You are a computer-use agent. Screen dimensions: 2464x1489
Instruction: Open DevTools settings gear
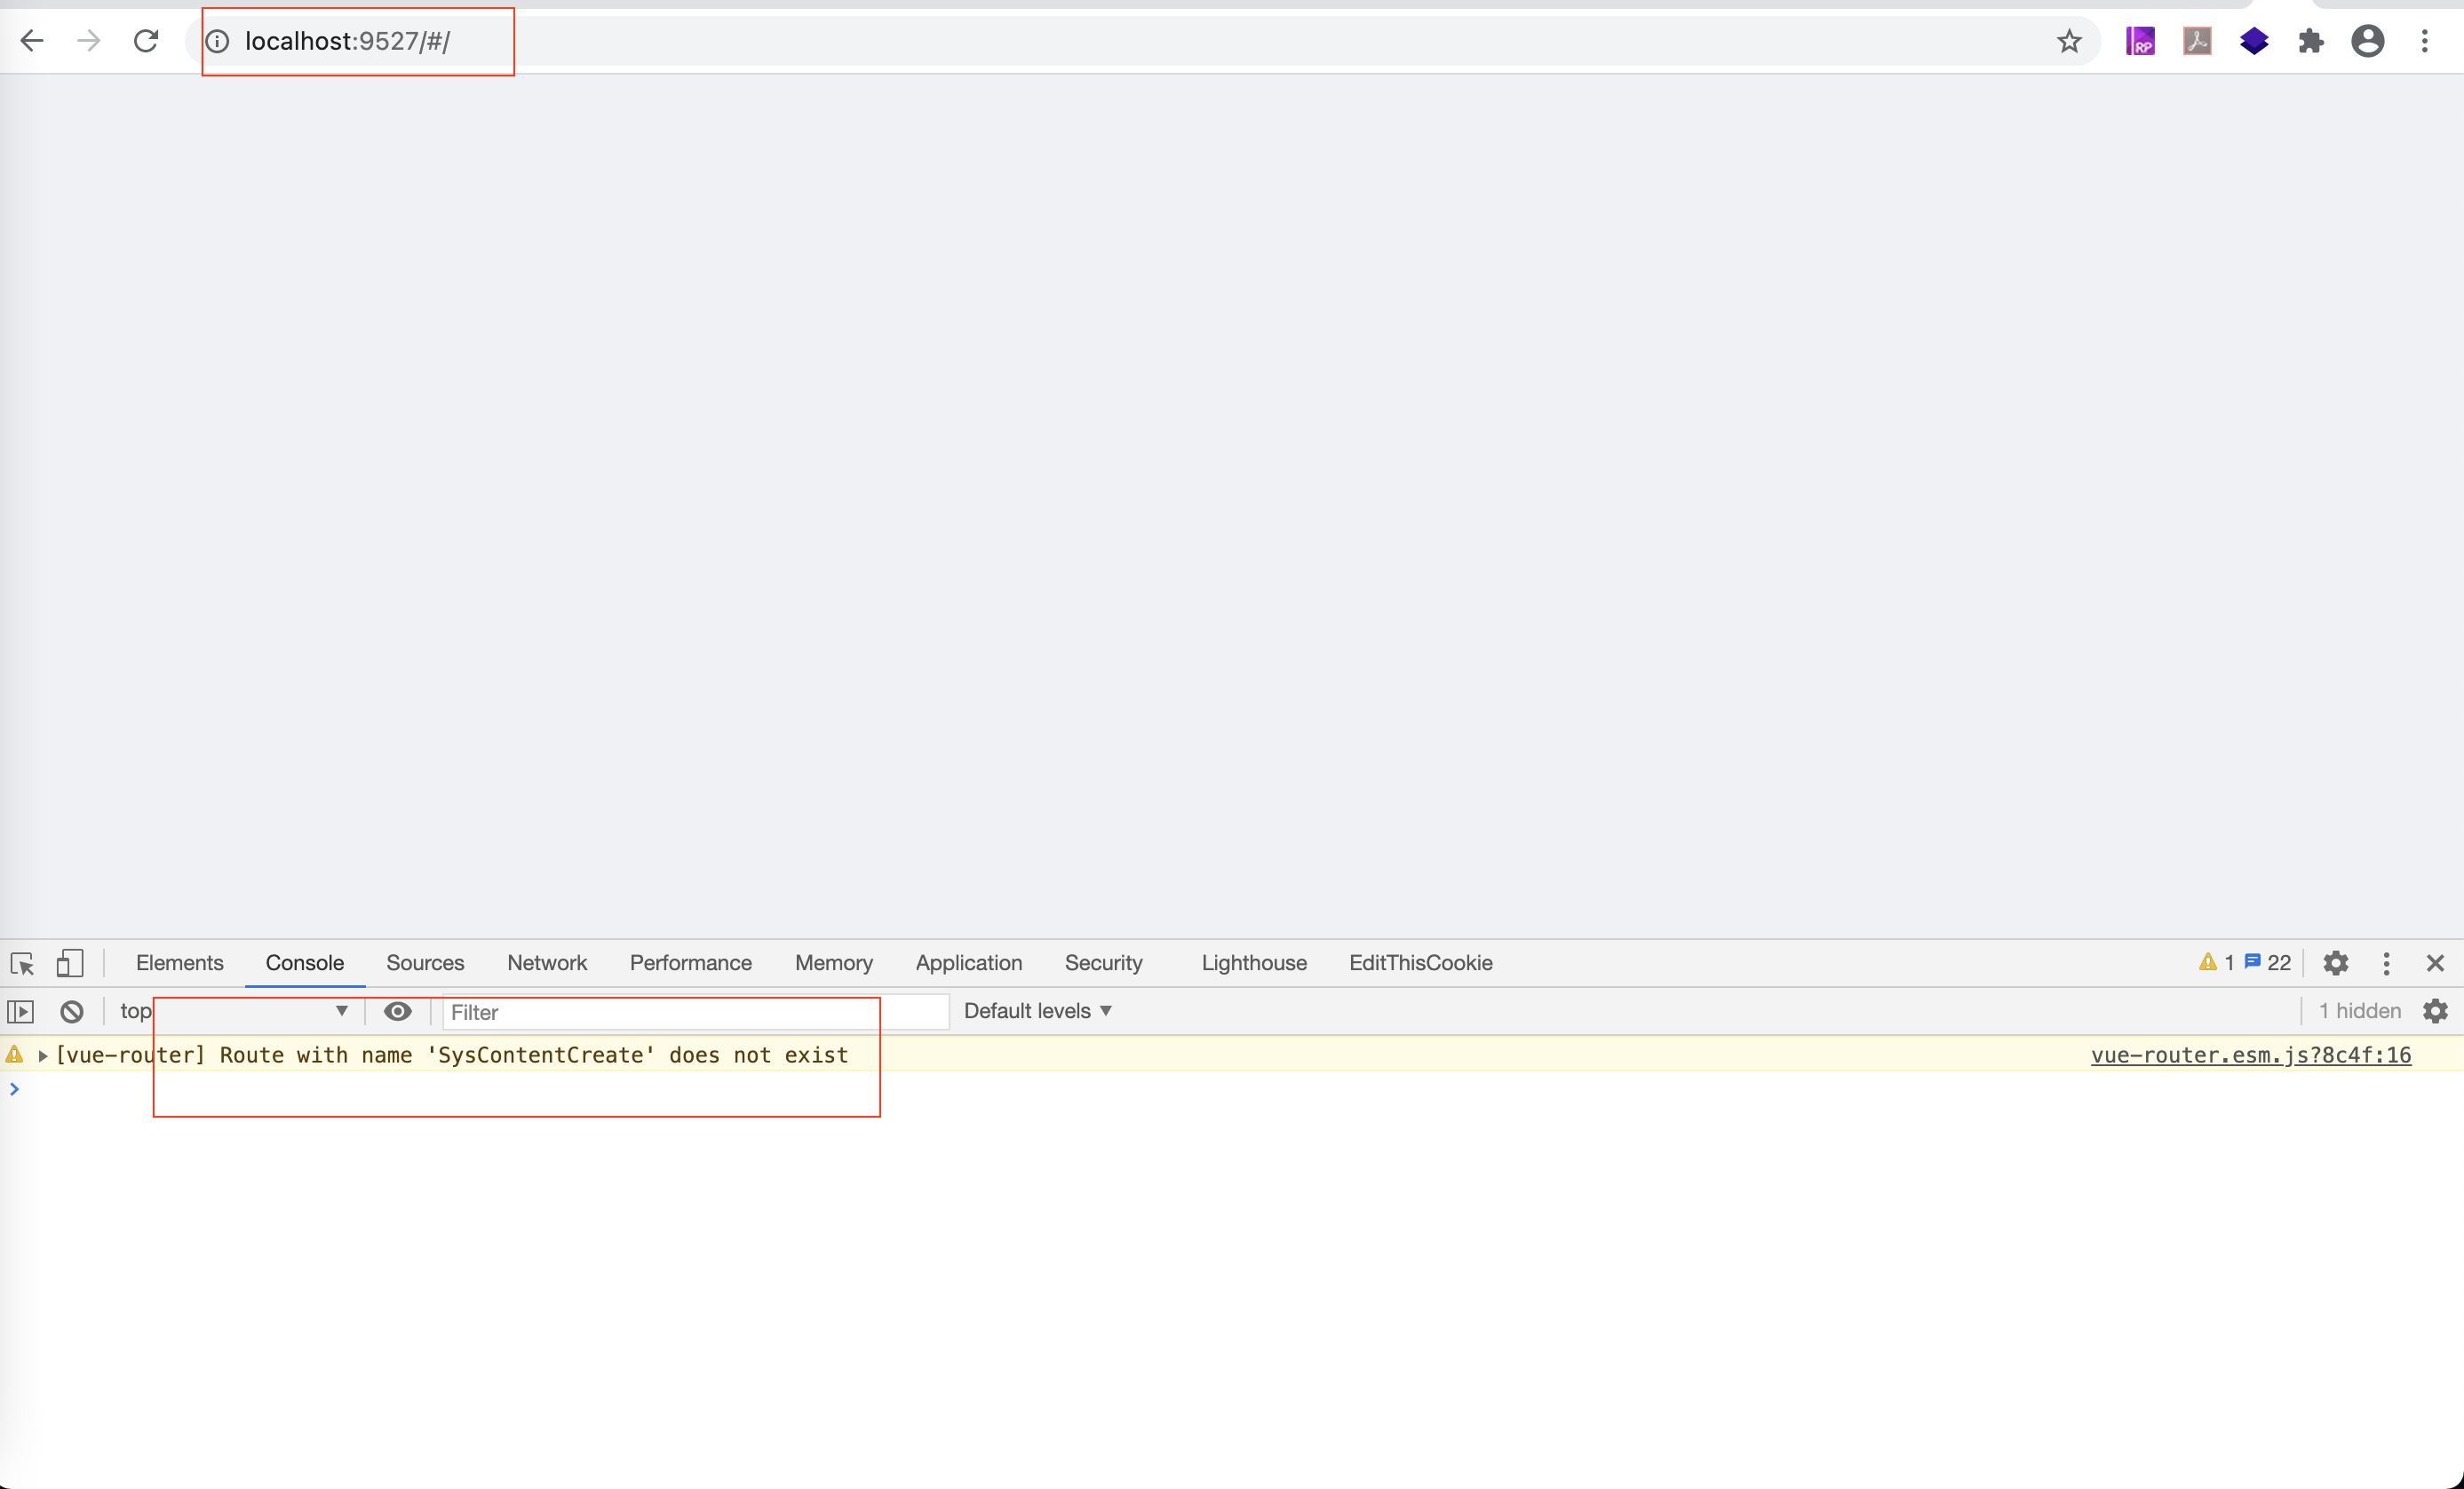coord(2336,963)
